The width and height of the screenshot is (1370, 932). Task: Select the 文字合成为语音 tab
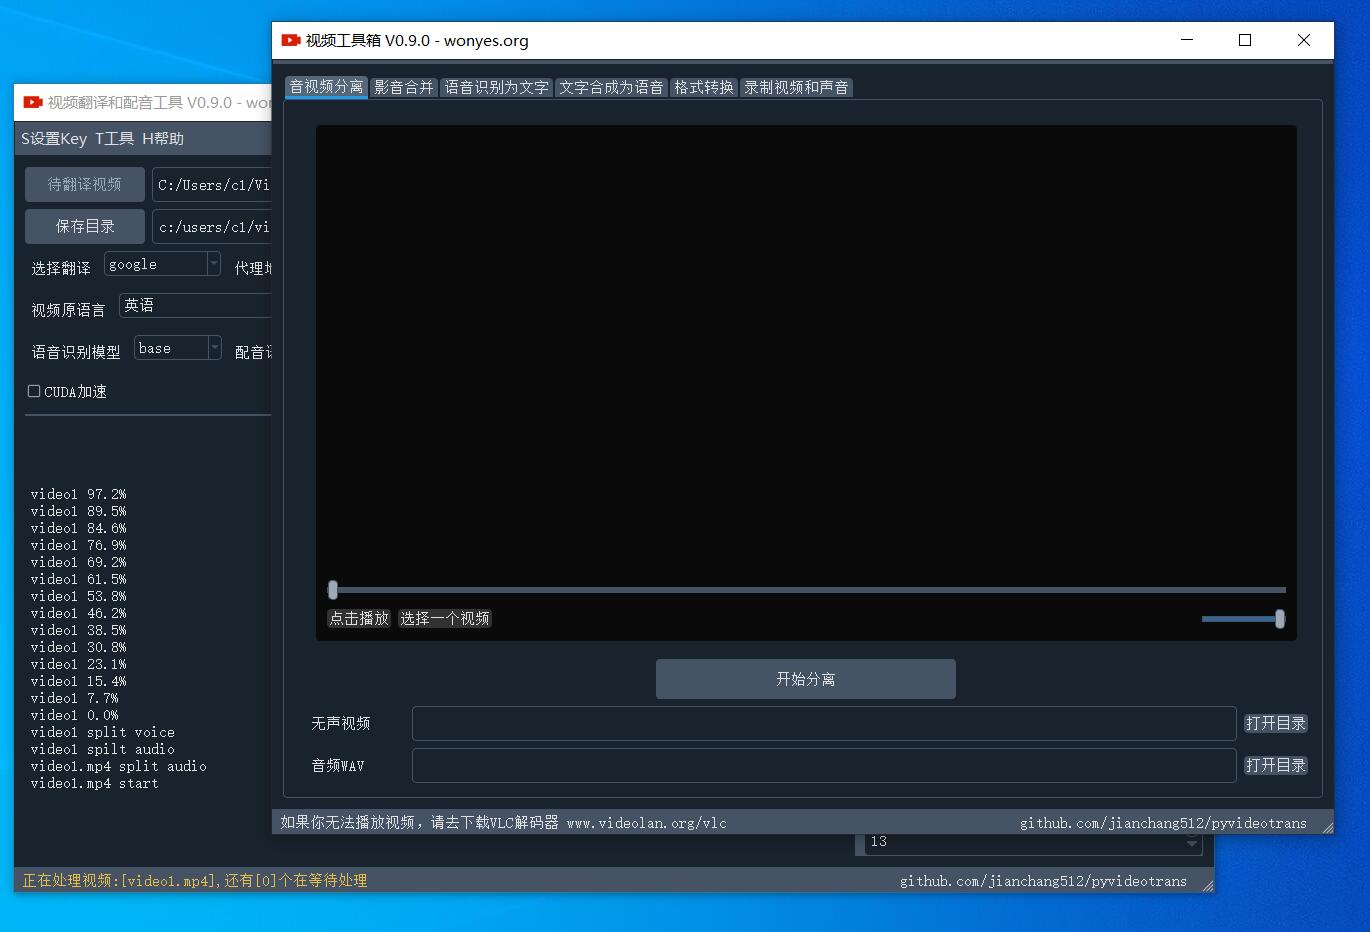pos(610,88)
